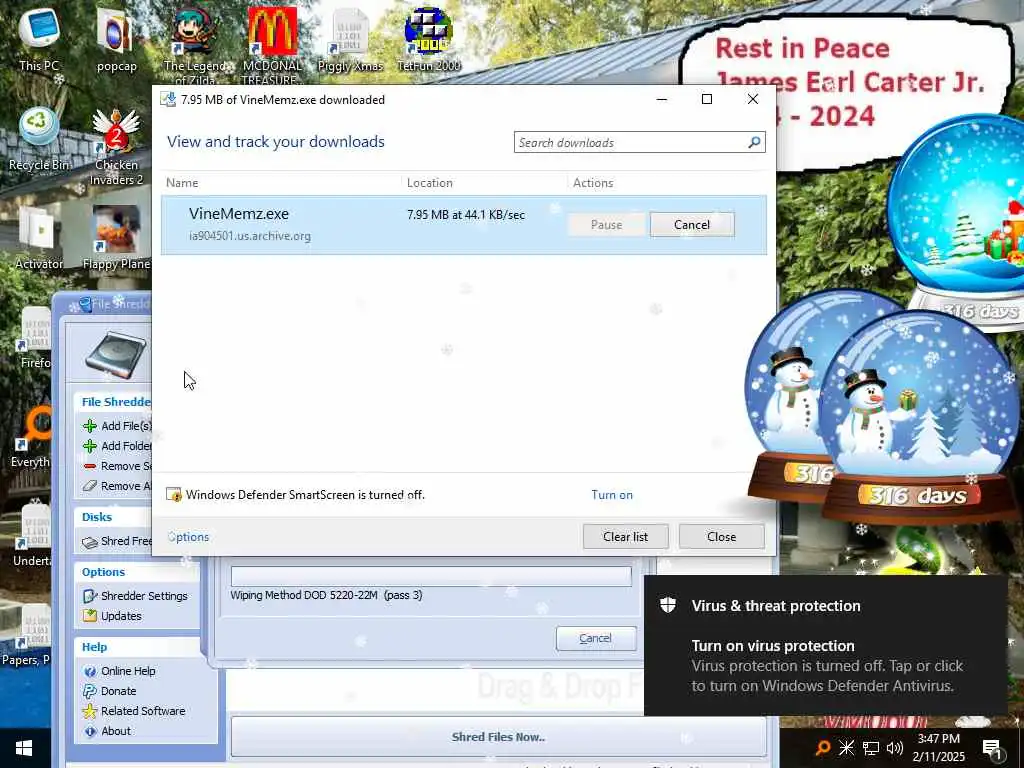Click the Location column header
This screenshot has height=768, width=1024.
tap(429, 183)
